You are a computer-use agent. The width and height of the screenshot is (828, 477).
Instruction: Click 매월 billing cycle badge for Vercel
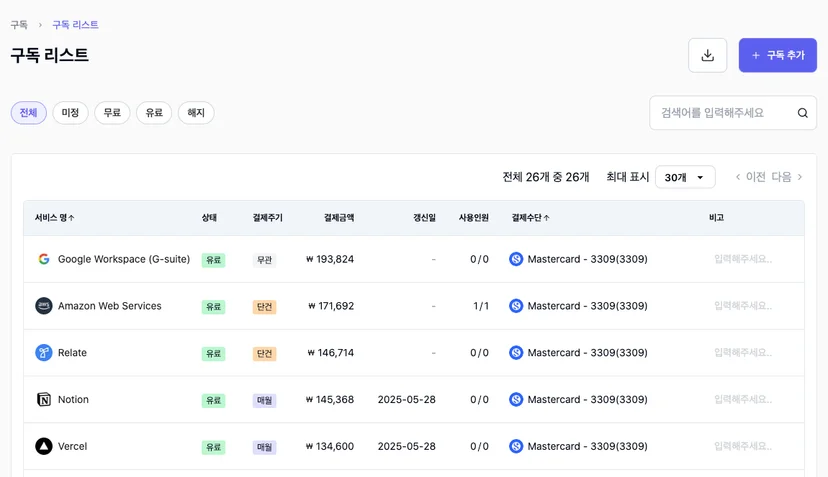point(265,447)
